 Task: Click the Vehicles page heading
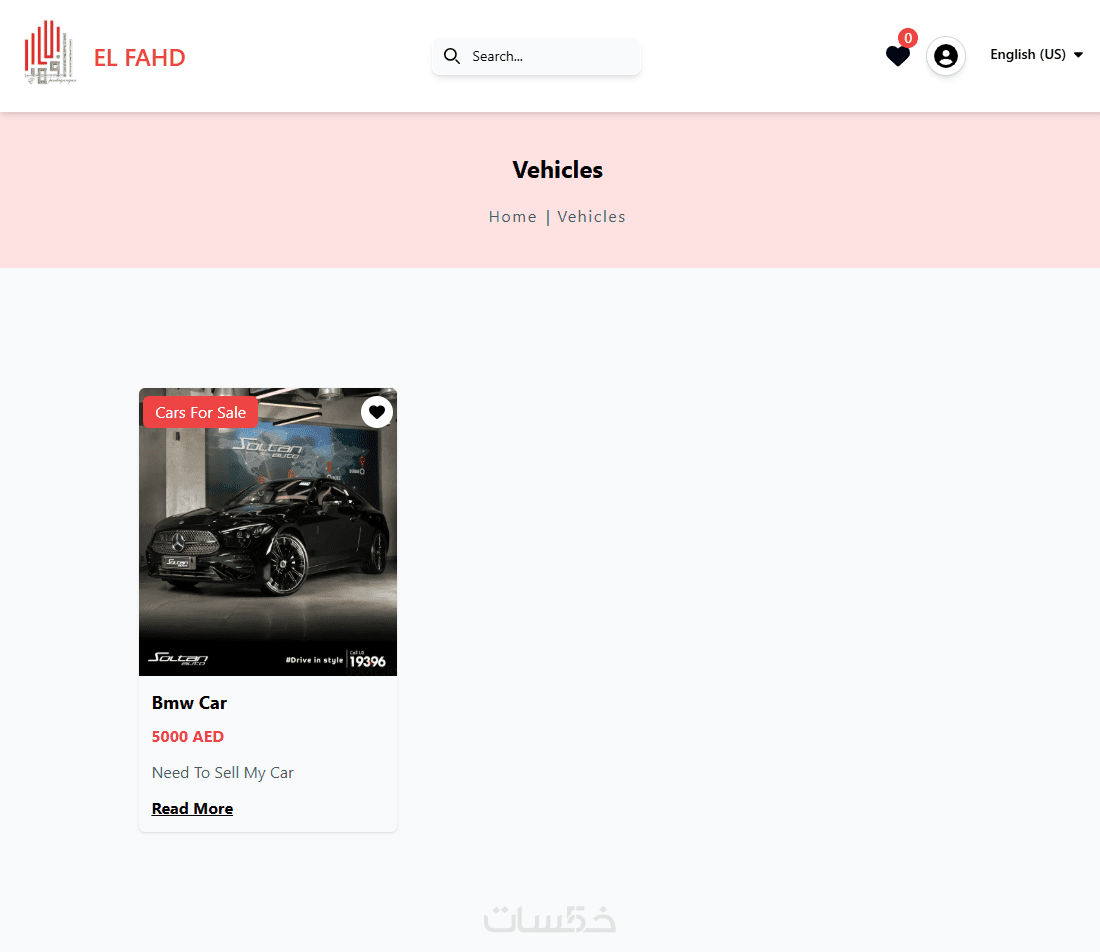(x=558, y=170)
